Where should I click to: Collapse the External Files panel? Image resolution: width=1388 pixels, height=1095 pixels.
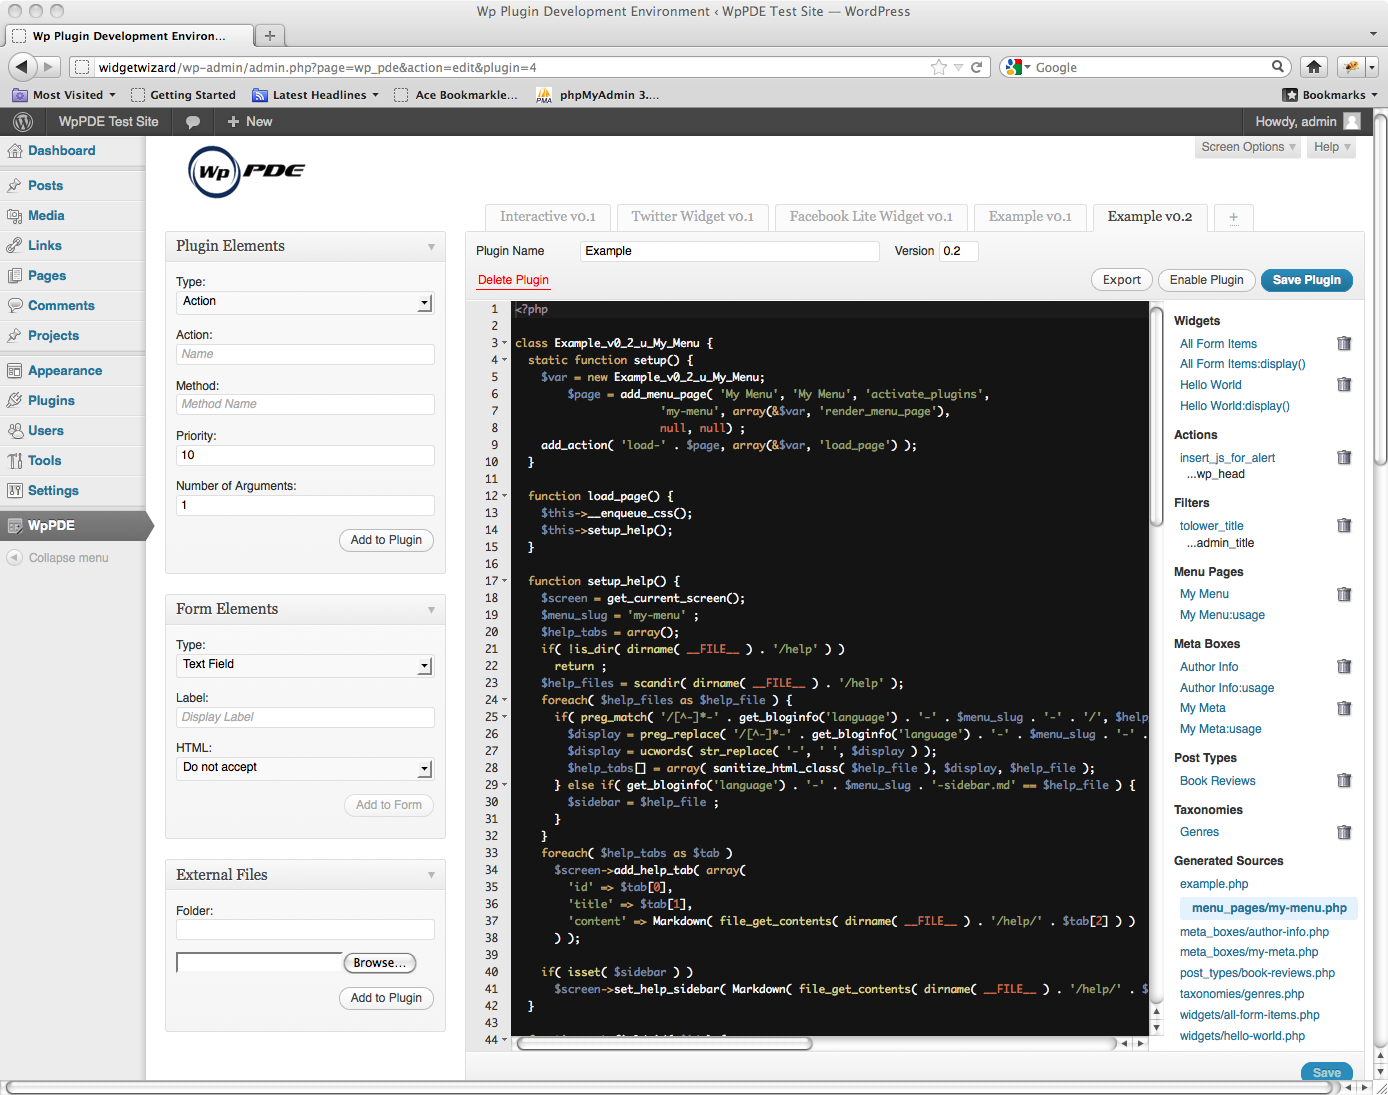pyautogui.click(x=431, y=875)
